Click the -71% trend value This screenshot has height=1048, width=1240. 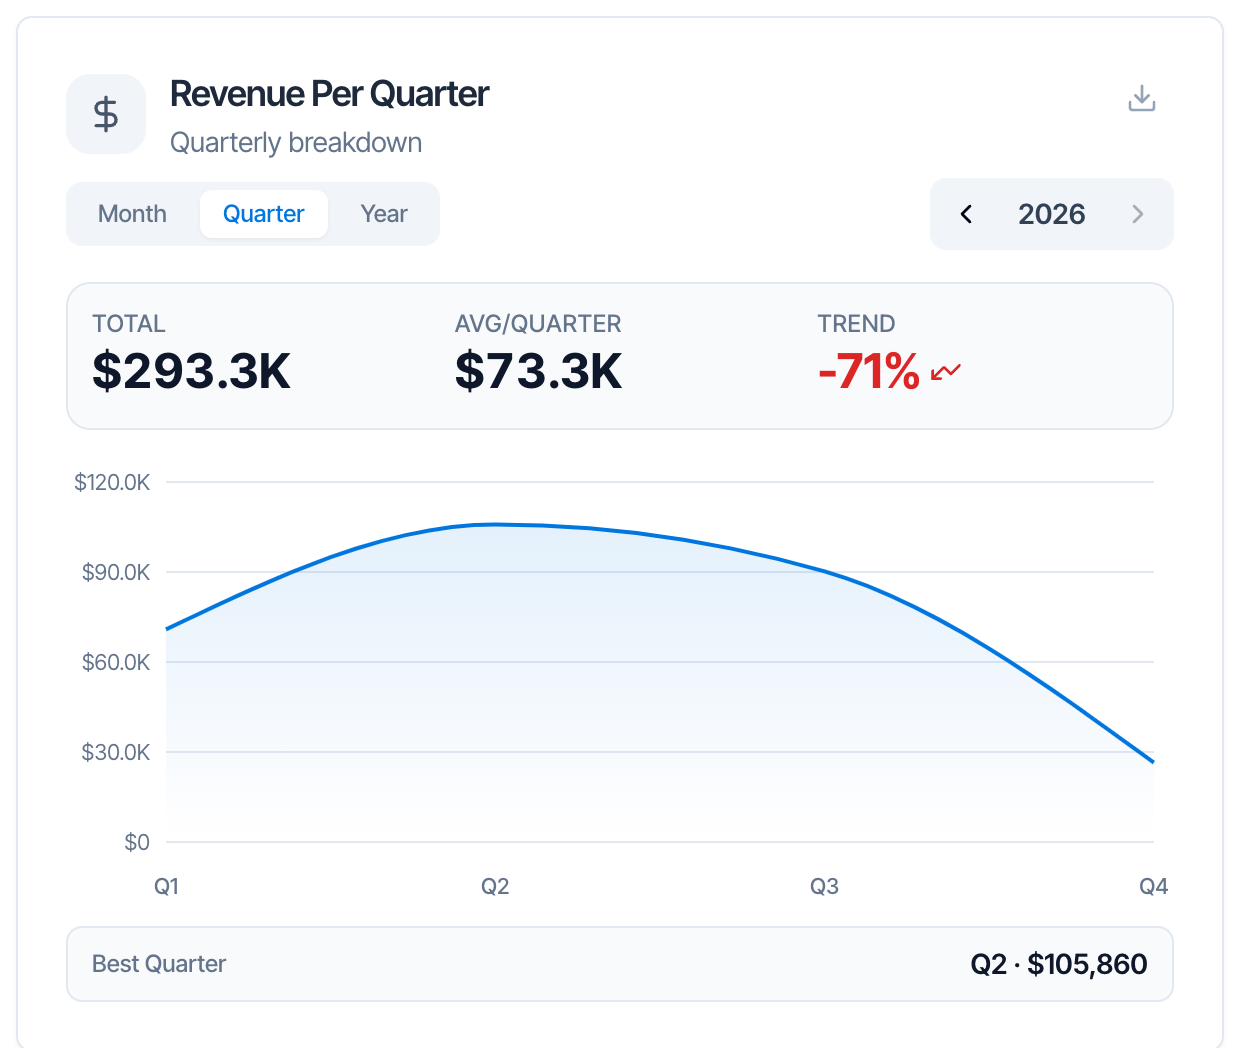(x=868, y=371)
